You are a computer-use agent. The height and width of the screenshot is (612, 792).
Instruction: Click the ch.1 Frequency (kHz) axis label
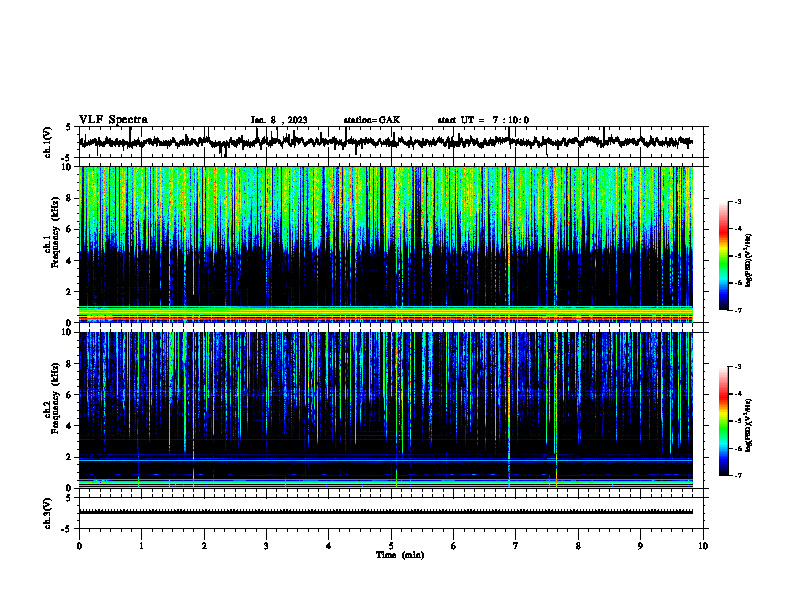[x=52, y=245]
